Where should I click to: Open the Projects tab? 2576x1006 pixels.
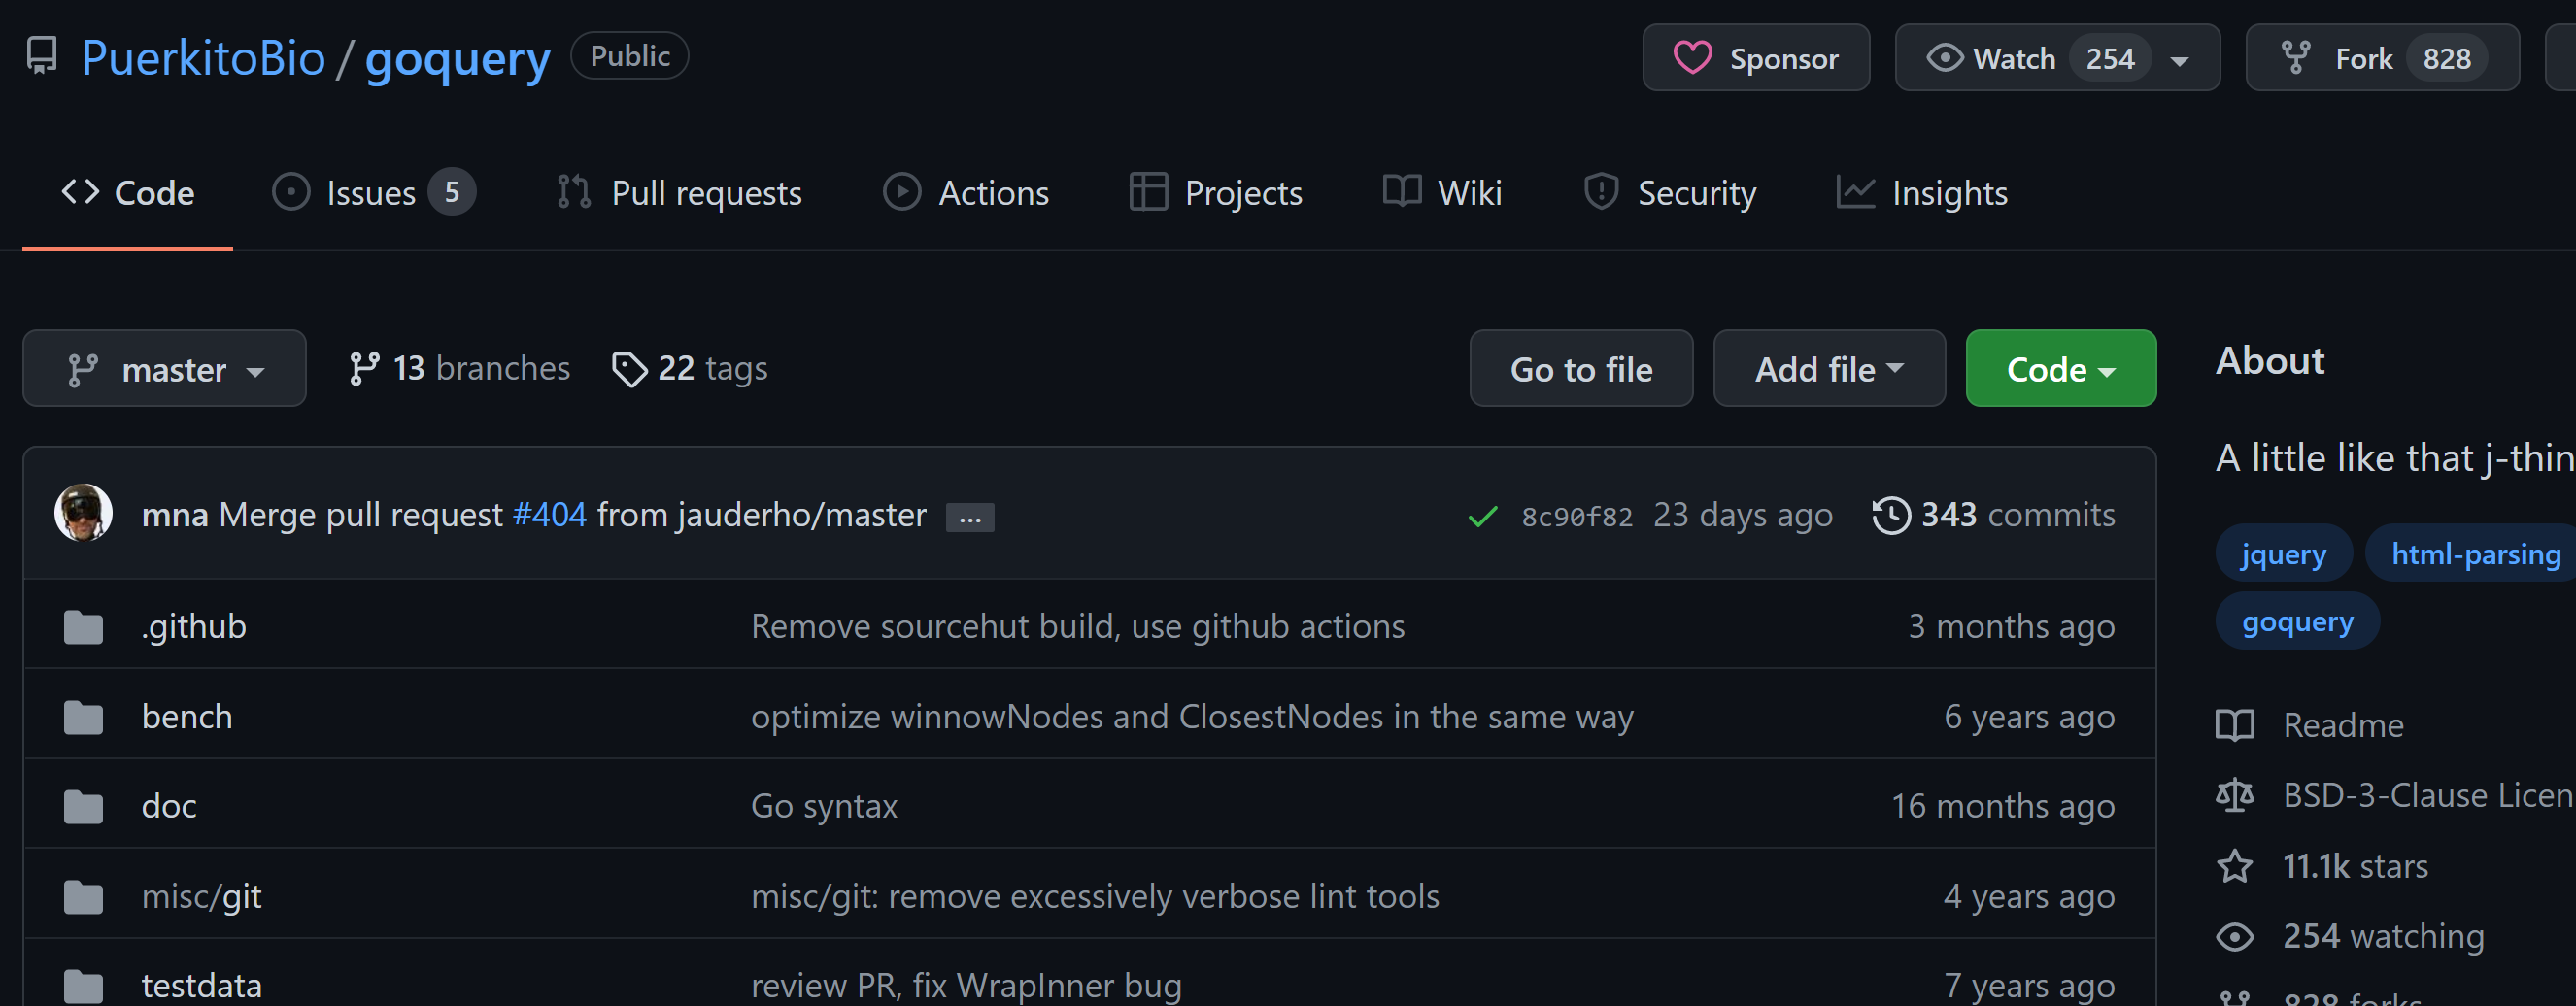pos(1216,193)
